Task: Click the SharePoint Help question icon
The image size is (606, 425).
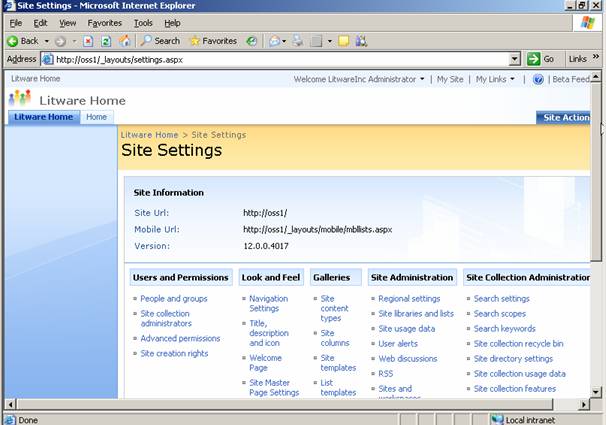Action: (x=538, y=79)
